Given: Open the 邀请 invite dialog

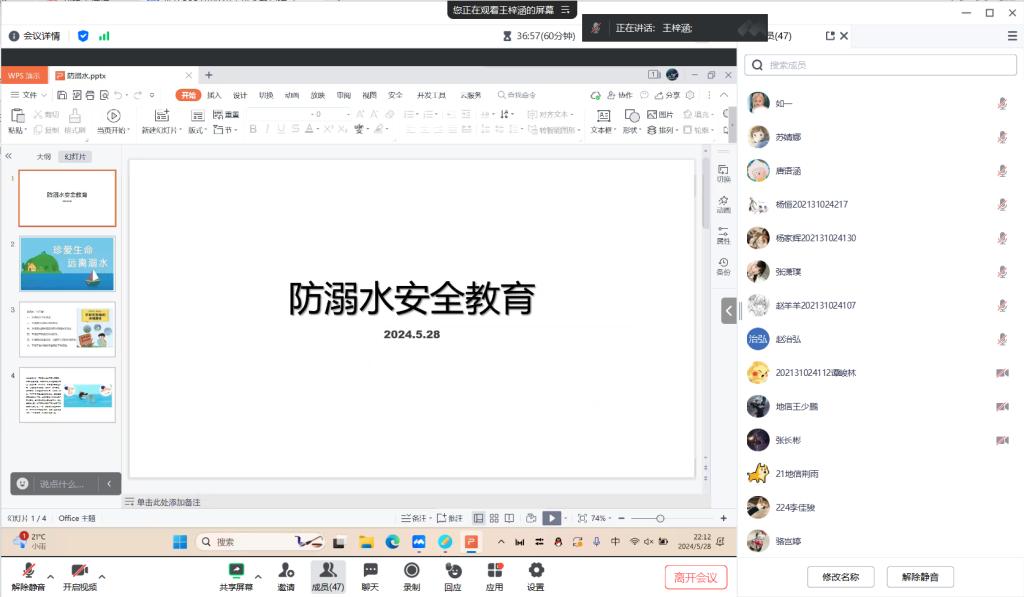Looking at the screenshot, I should pos(286,575).
